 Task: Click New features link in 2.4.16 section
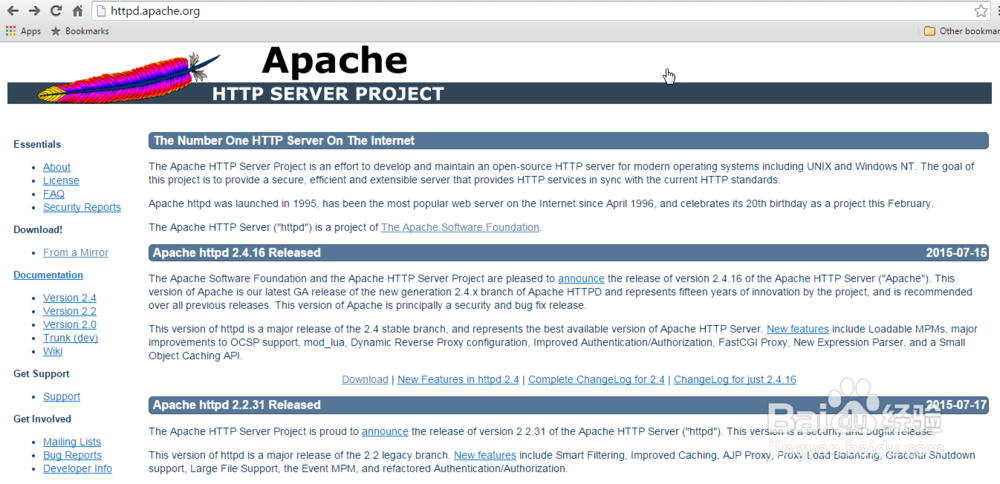[798, 329]
